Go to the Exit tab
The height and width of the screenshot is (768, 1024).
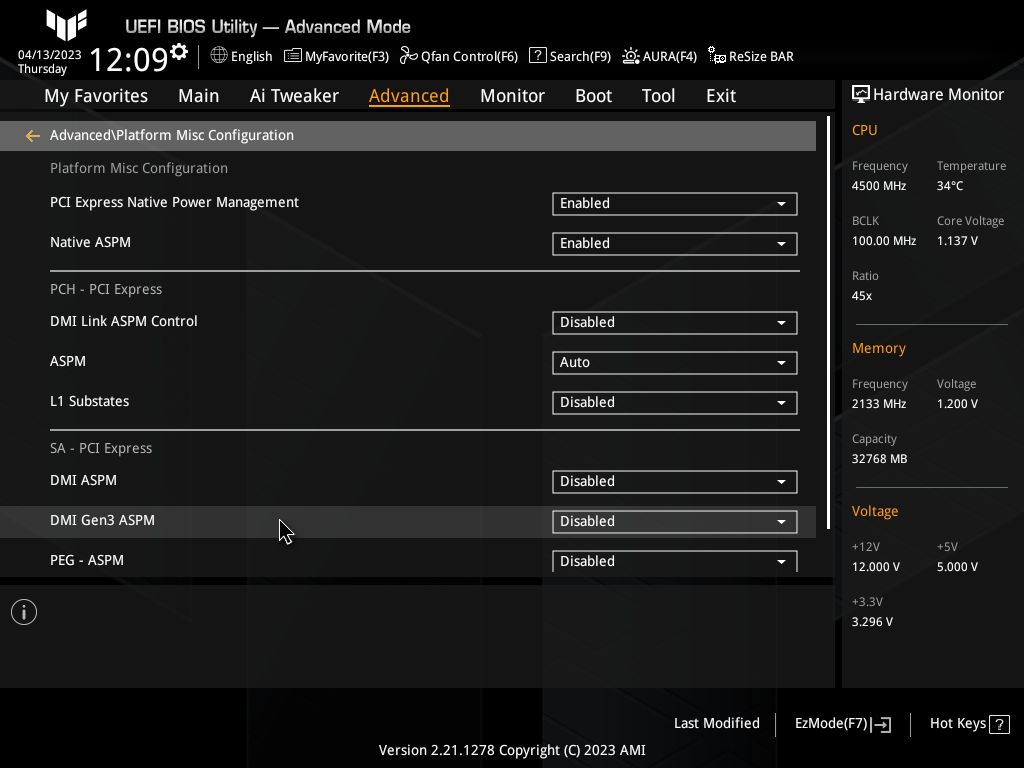(x=721, y=96)
